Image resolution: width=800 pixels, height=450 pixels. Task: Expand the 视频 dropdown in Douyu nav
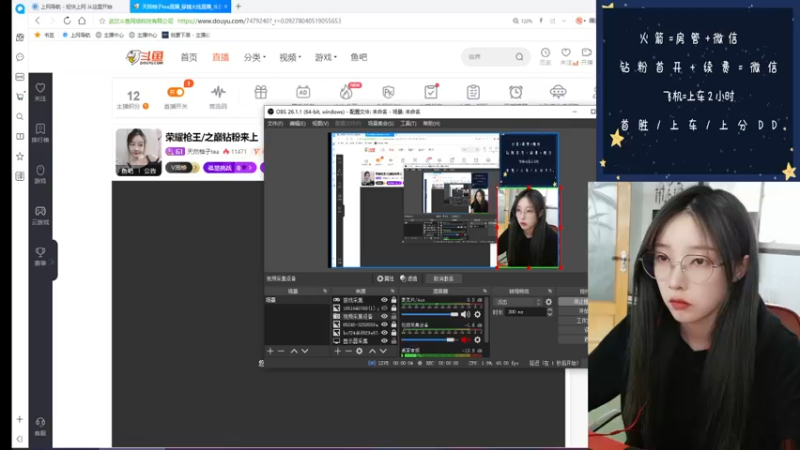pyautogui.click(x=290, y=57)
